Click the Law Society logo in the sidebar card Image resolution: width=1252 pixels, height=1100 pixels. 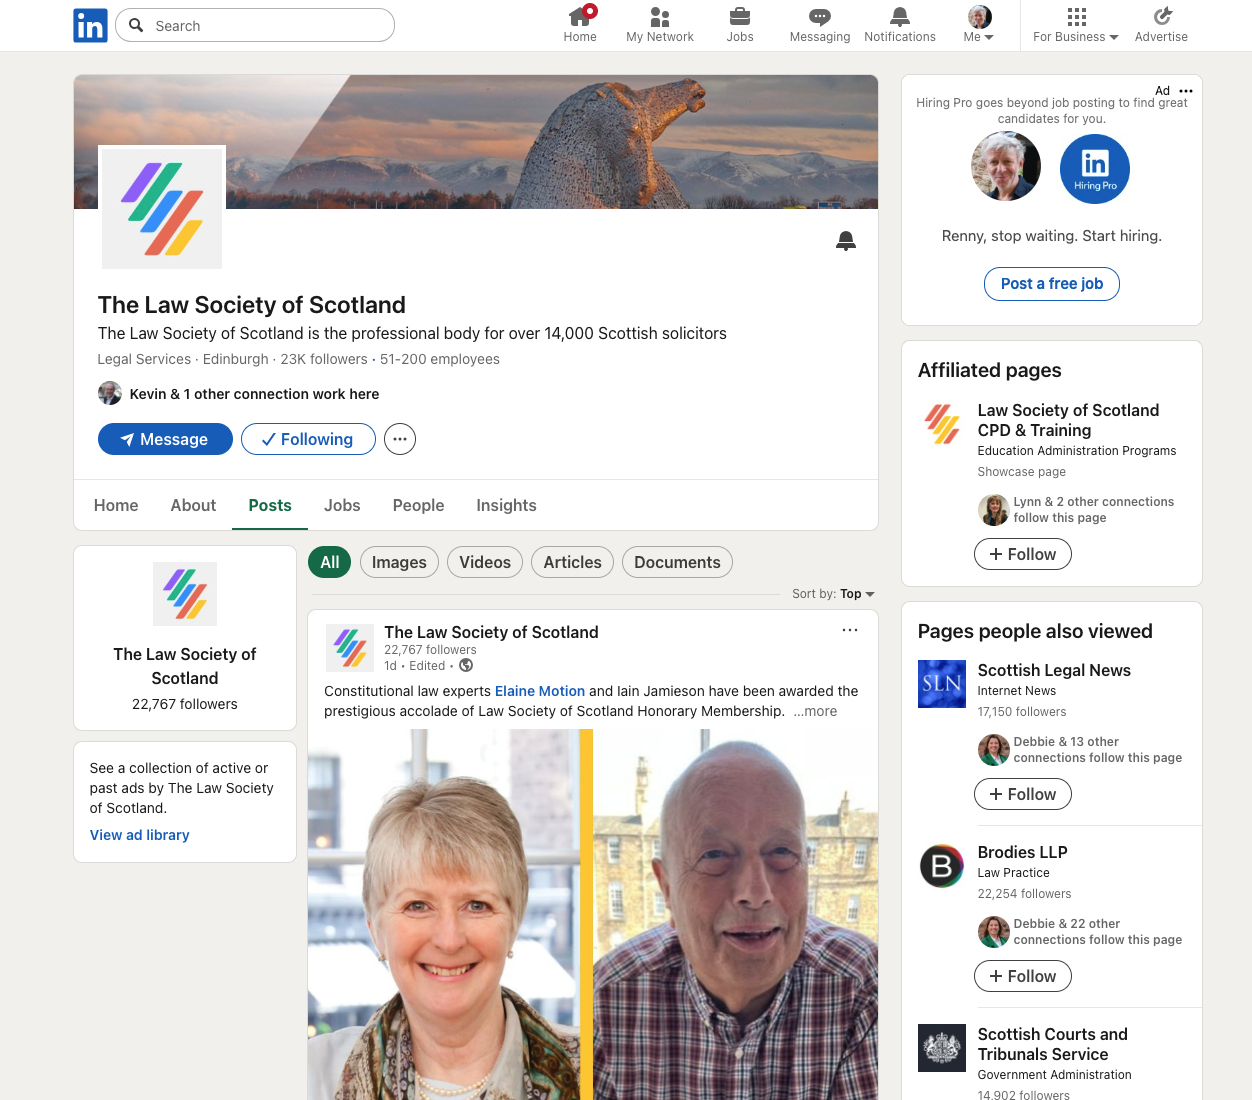(x=185, y=594)
